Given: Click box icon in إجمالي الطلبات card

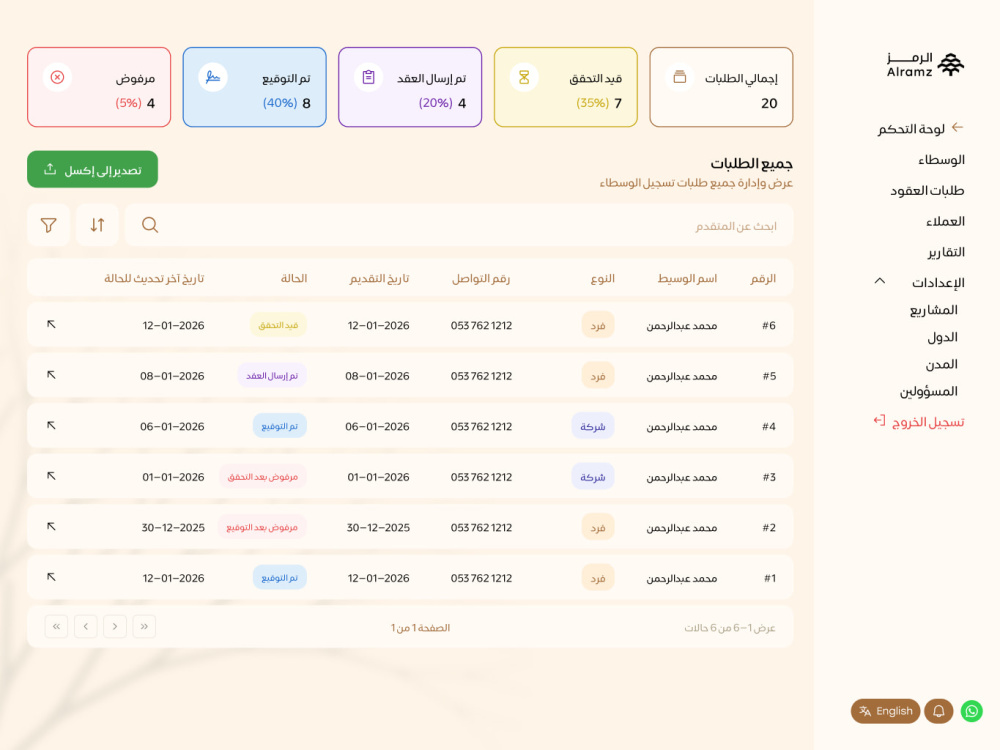Looking at the screenshot, I should 680,77.
